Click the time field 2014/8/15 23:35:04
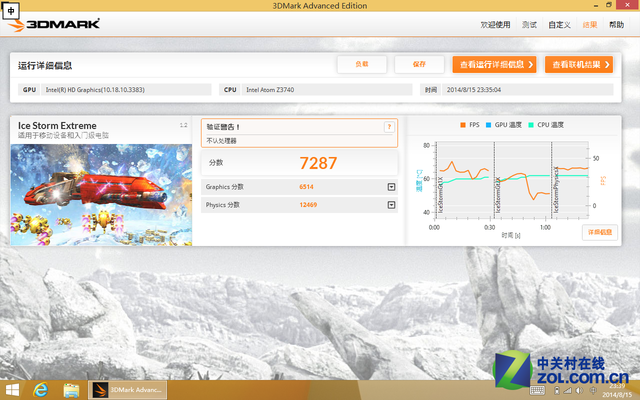 coord(527,90)
